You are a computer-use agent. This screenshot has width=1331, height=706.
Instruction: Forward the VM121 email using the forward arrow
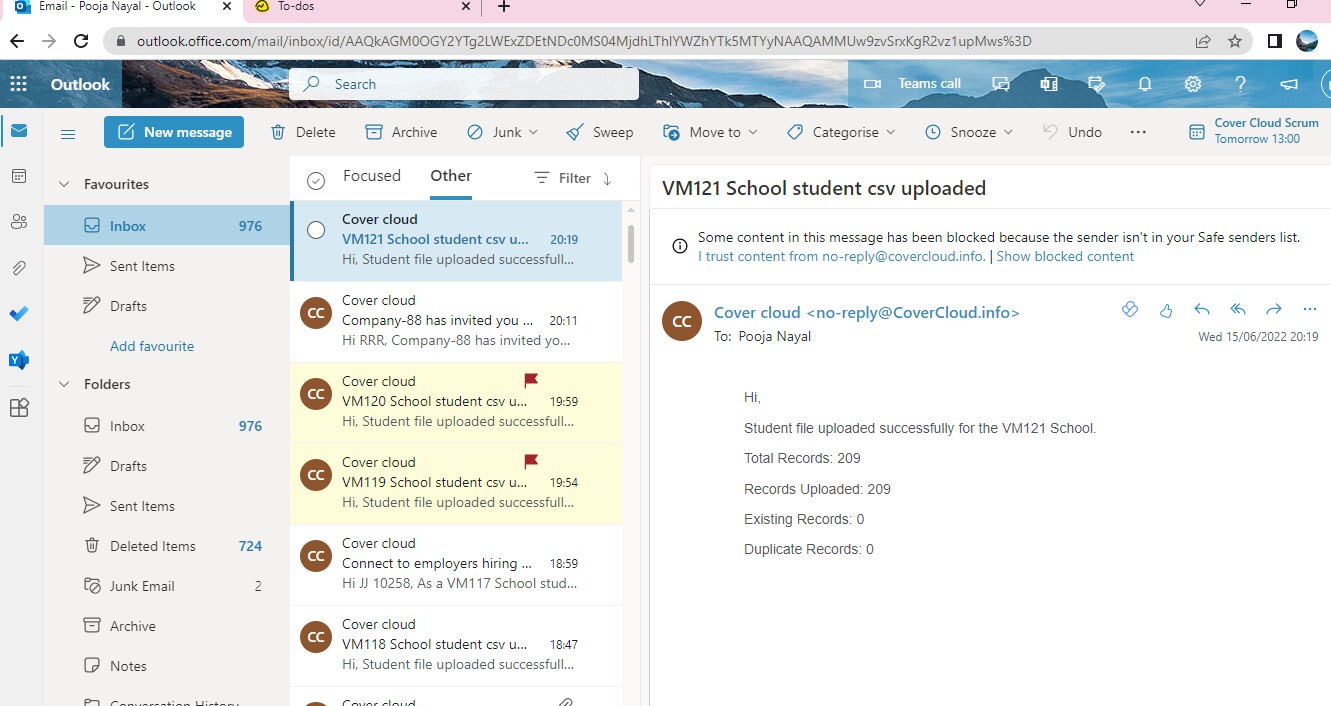pos(1274,310)
